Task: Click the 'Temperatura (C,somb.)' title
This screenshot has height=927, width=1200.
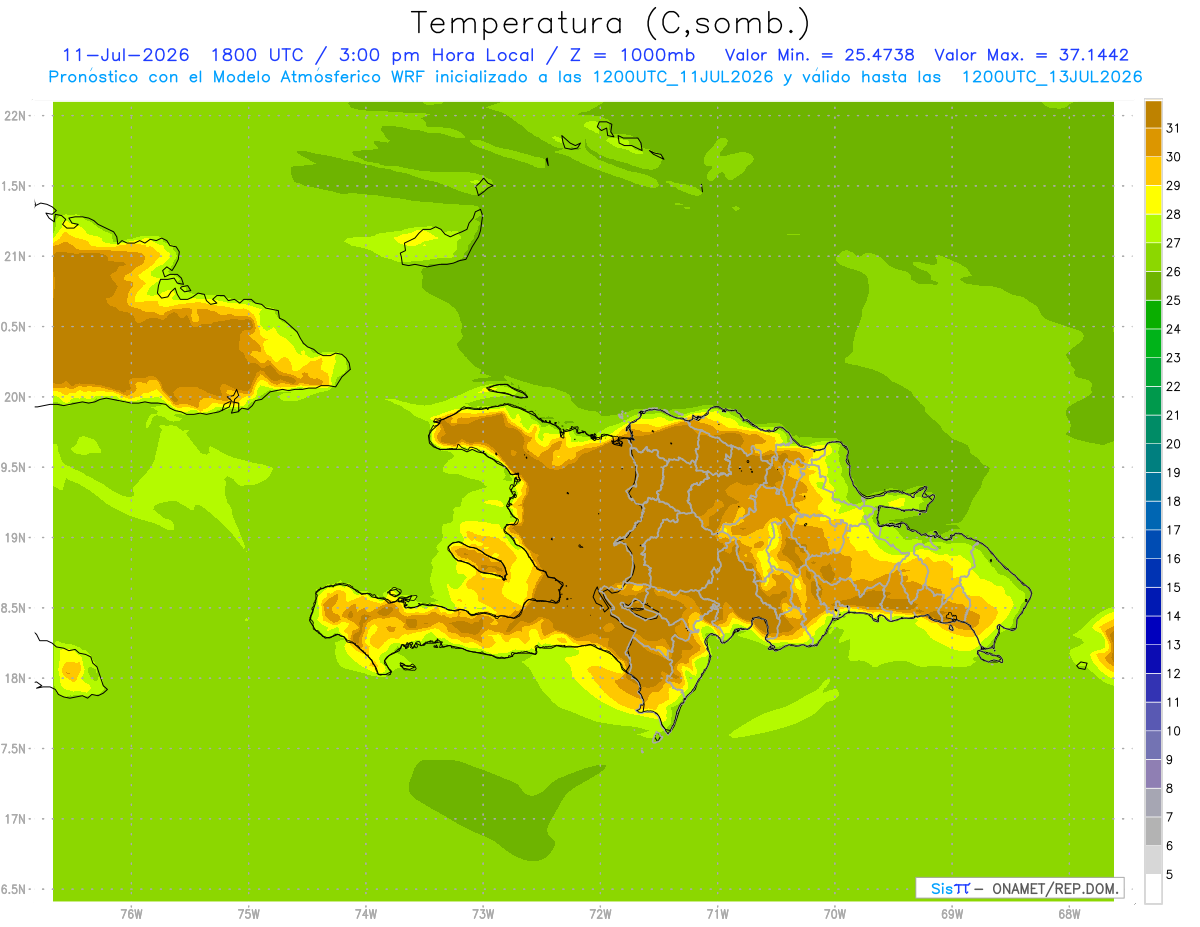Action: pos(609,23)
